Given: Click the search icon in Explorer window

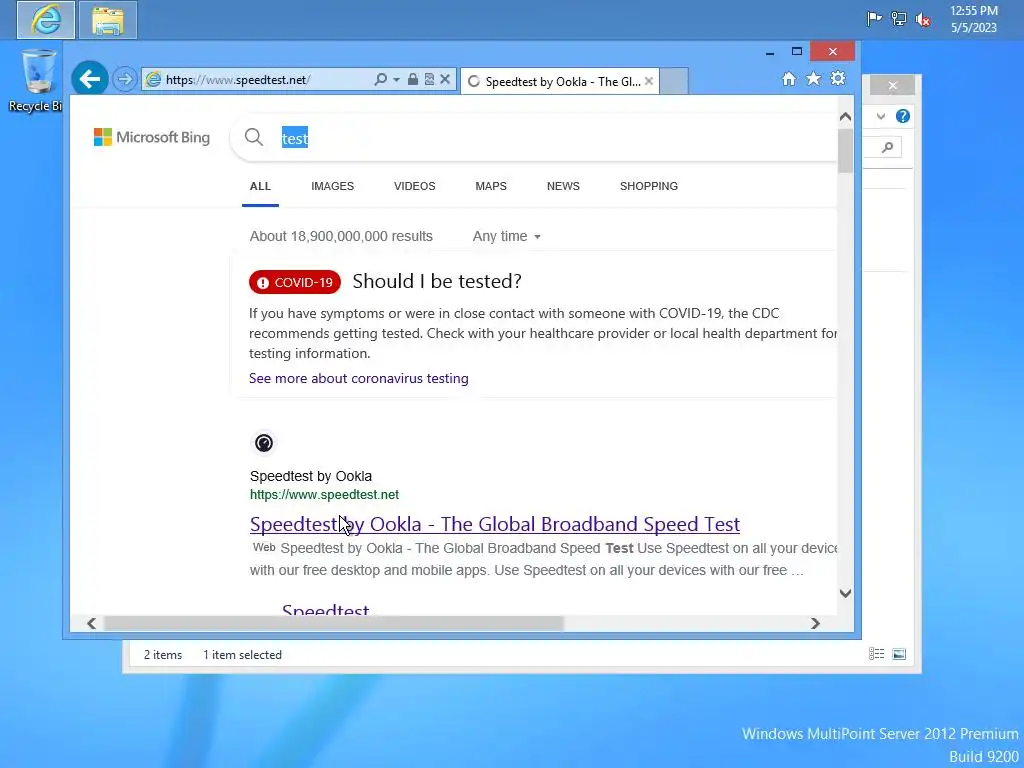Looking at the screenshot, I should [x=887, y=147].
